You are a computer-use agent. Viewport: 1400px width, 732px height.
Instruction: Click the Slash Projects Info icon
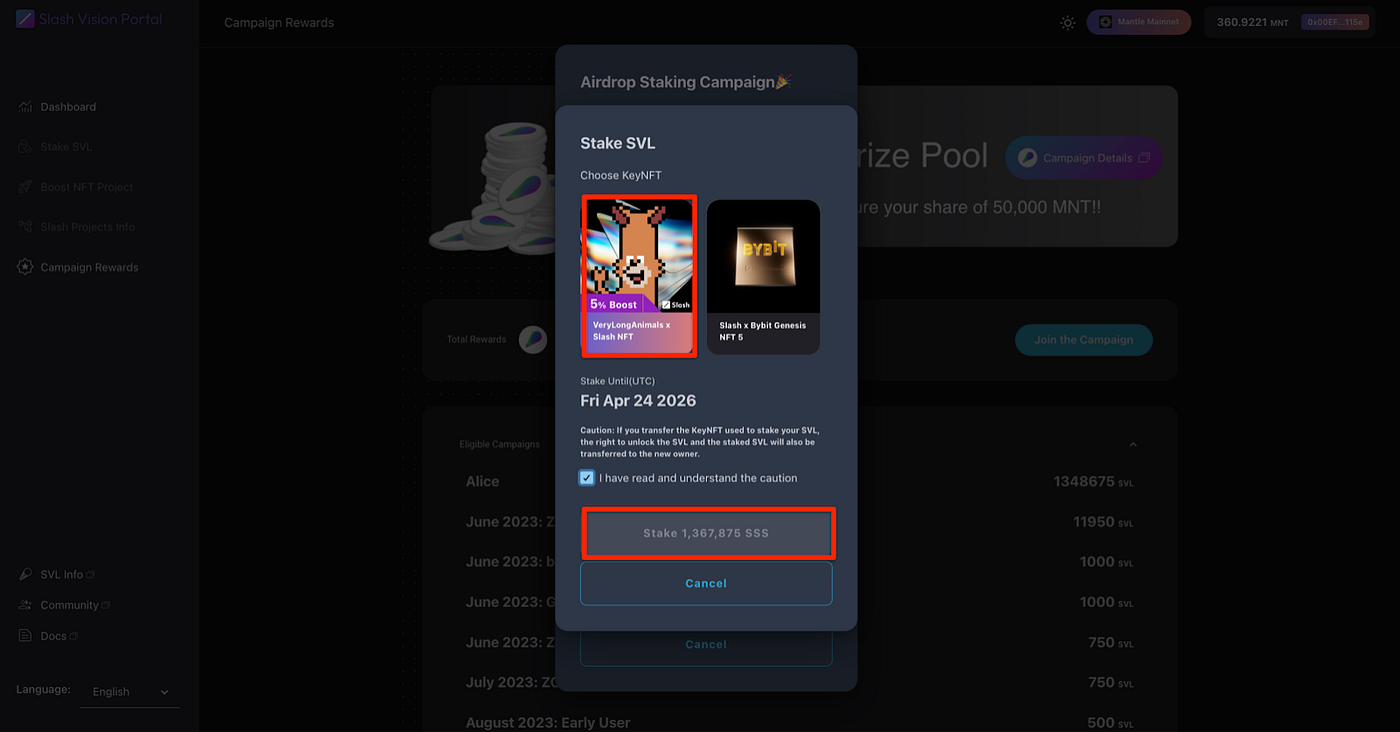click(24, 226)
